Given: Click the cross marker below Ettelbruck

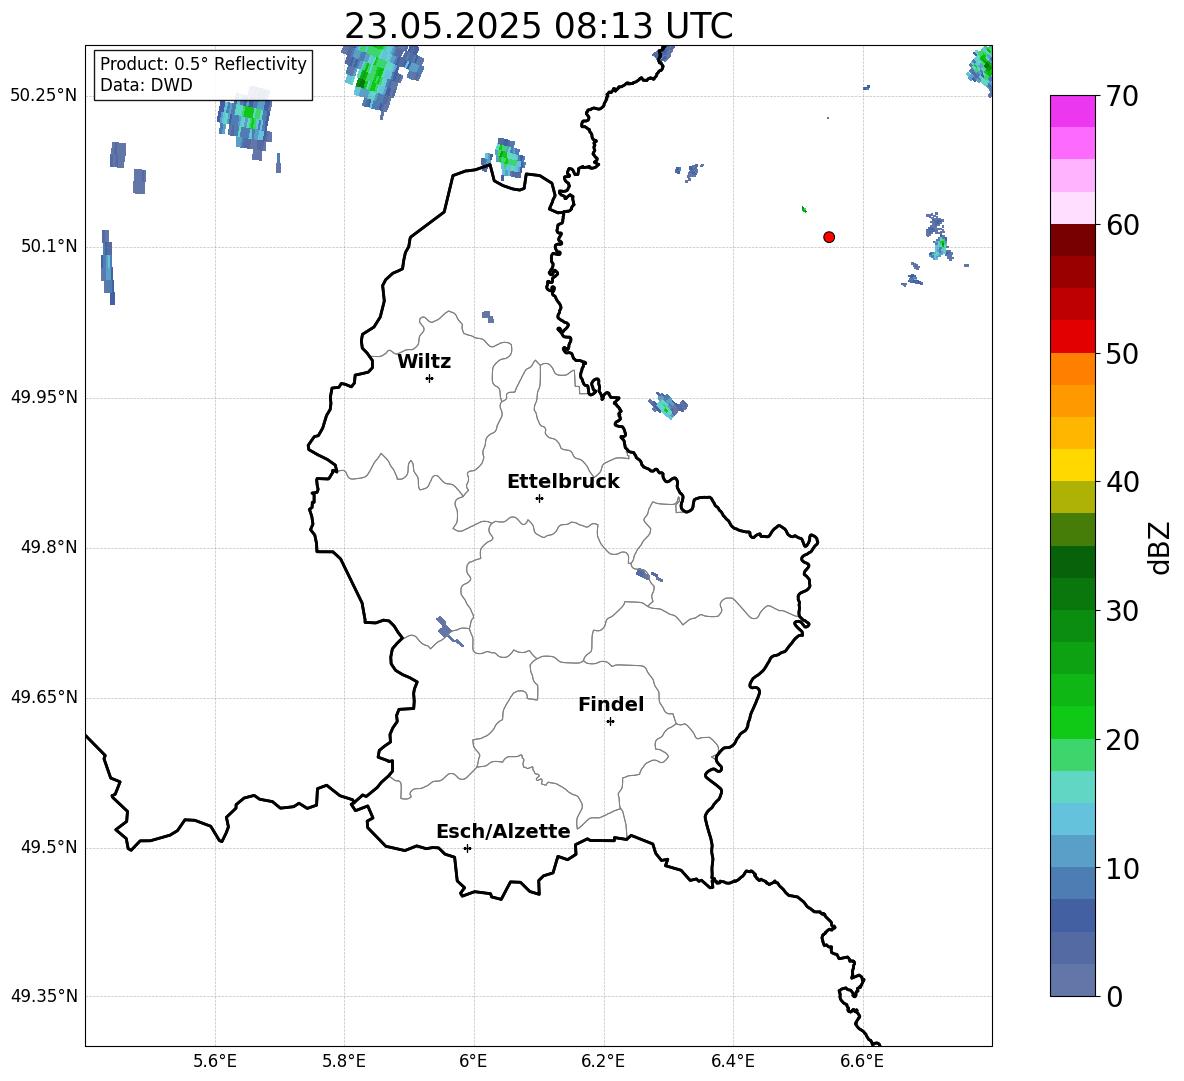Looking at the screenshot, I should [539, 498].
